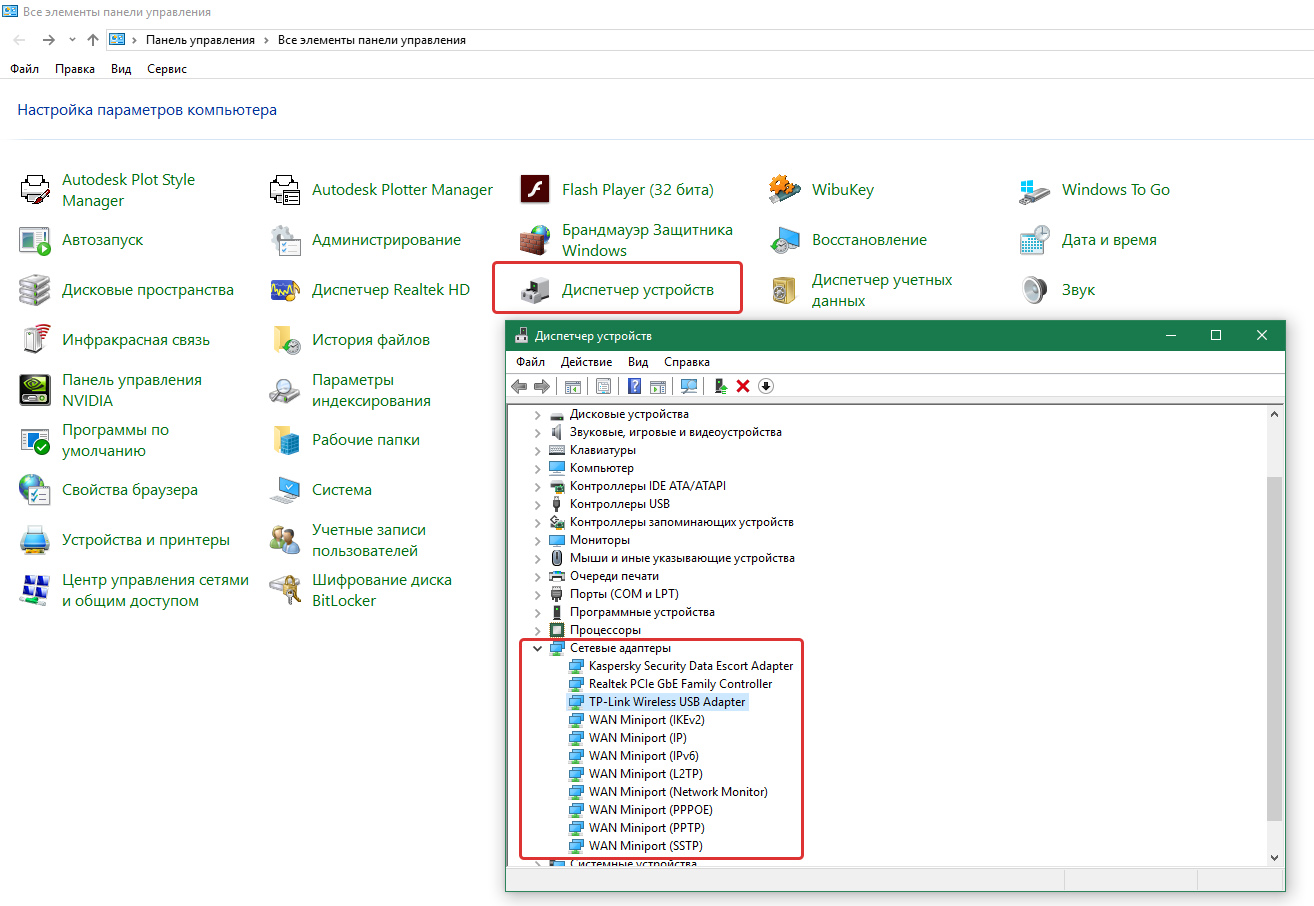
Task: Expand Клавиатуры node
Action: [538, 450]
